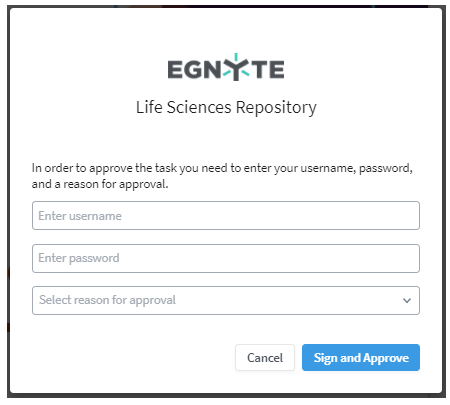Click the Egnyte logo

[226, 67]
